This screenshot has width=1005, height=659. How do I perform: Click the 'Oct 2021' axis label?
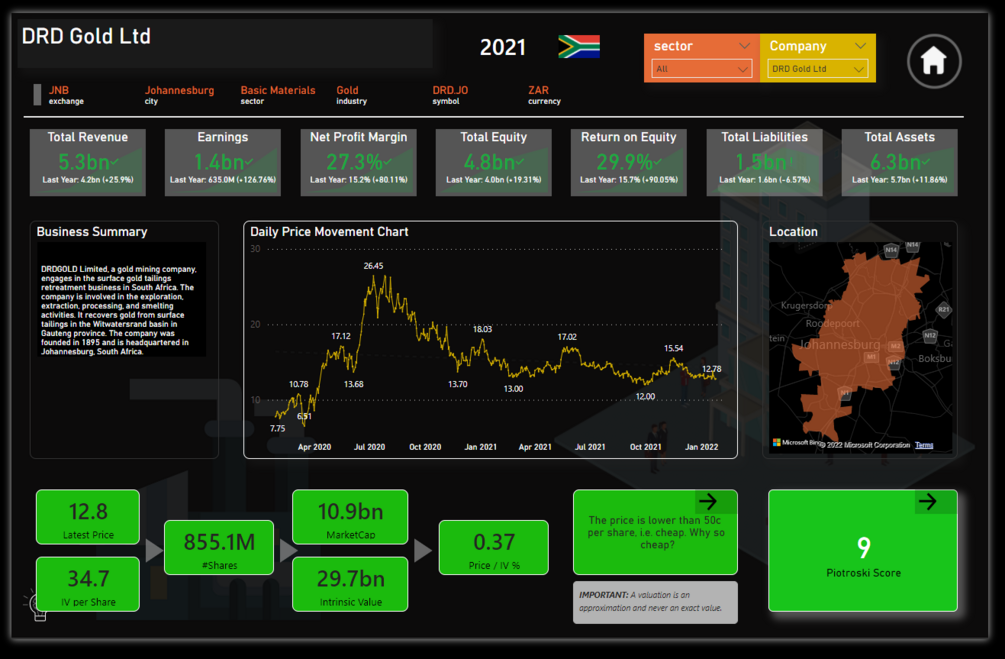[645, 447]
